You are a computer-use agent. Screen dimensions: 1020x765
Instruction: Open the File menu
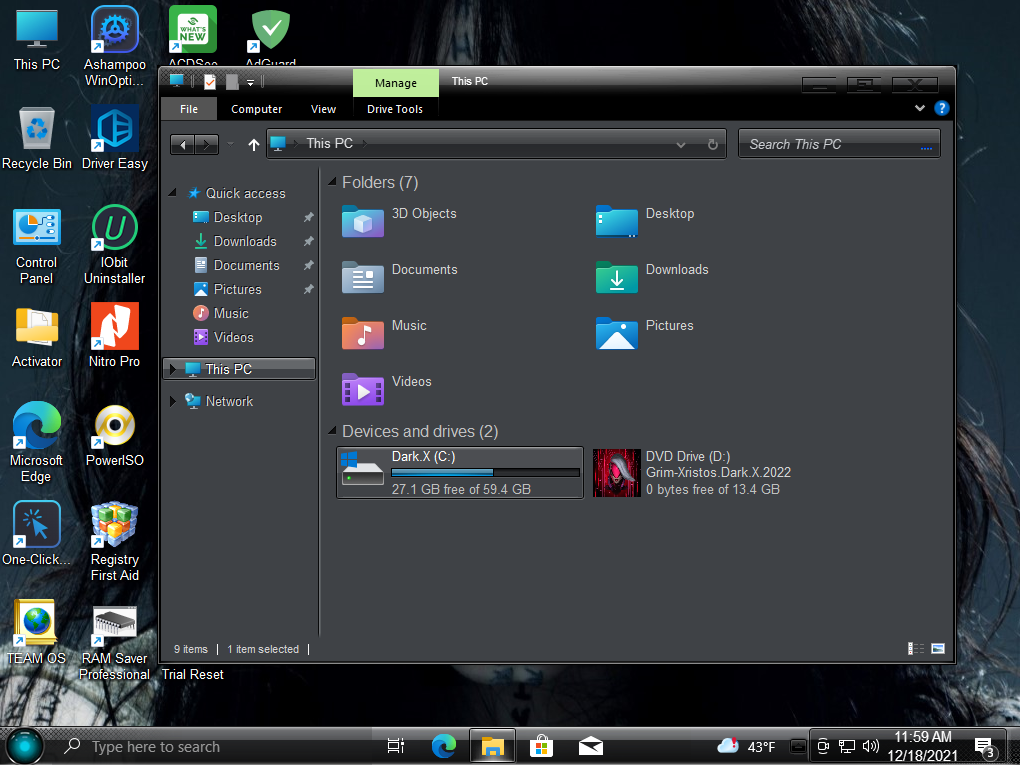pyautogui.click(x=189, y=109)
